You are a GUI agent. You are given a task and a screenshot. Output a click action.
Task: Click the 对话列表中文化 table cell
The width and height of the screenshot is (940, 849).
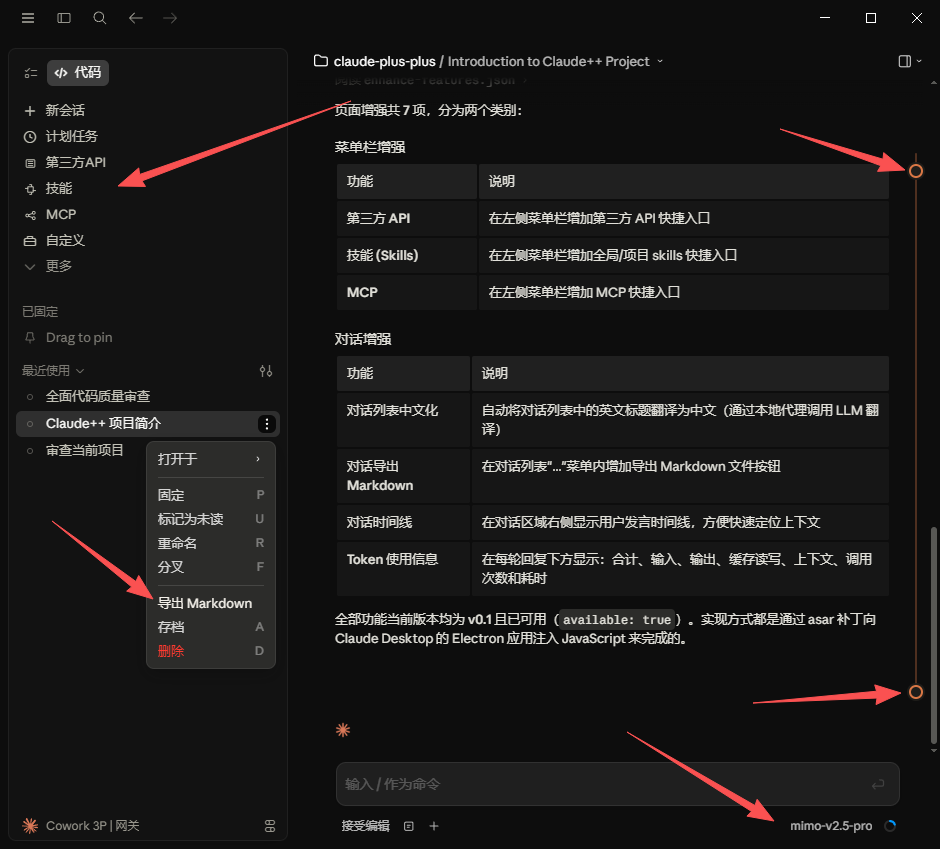tap(403, 420)
